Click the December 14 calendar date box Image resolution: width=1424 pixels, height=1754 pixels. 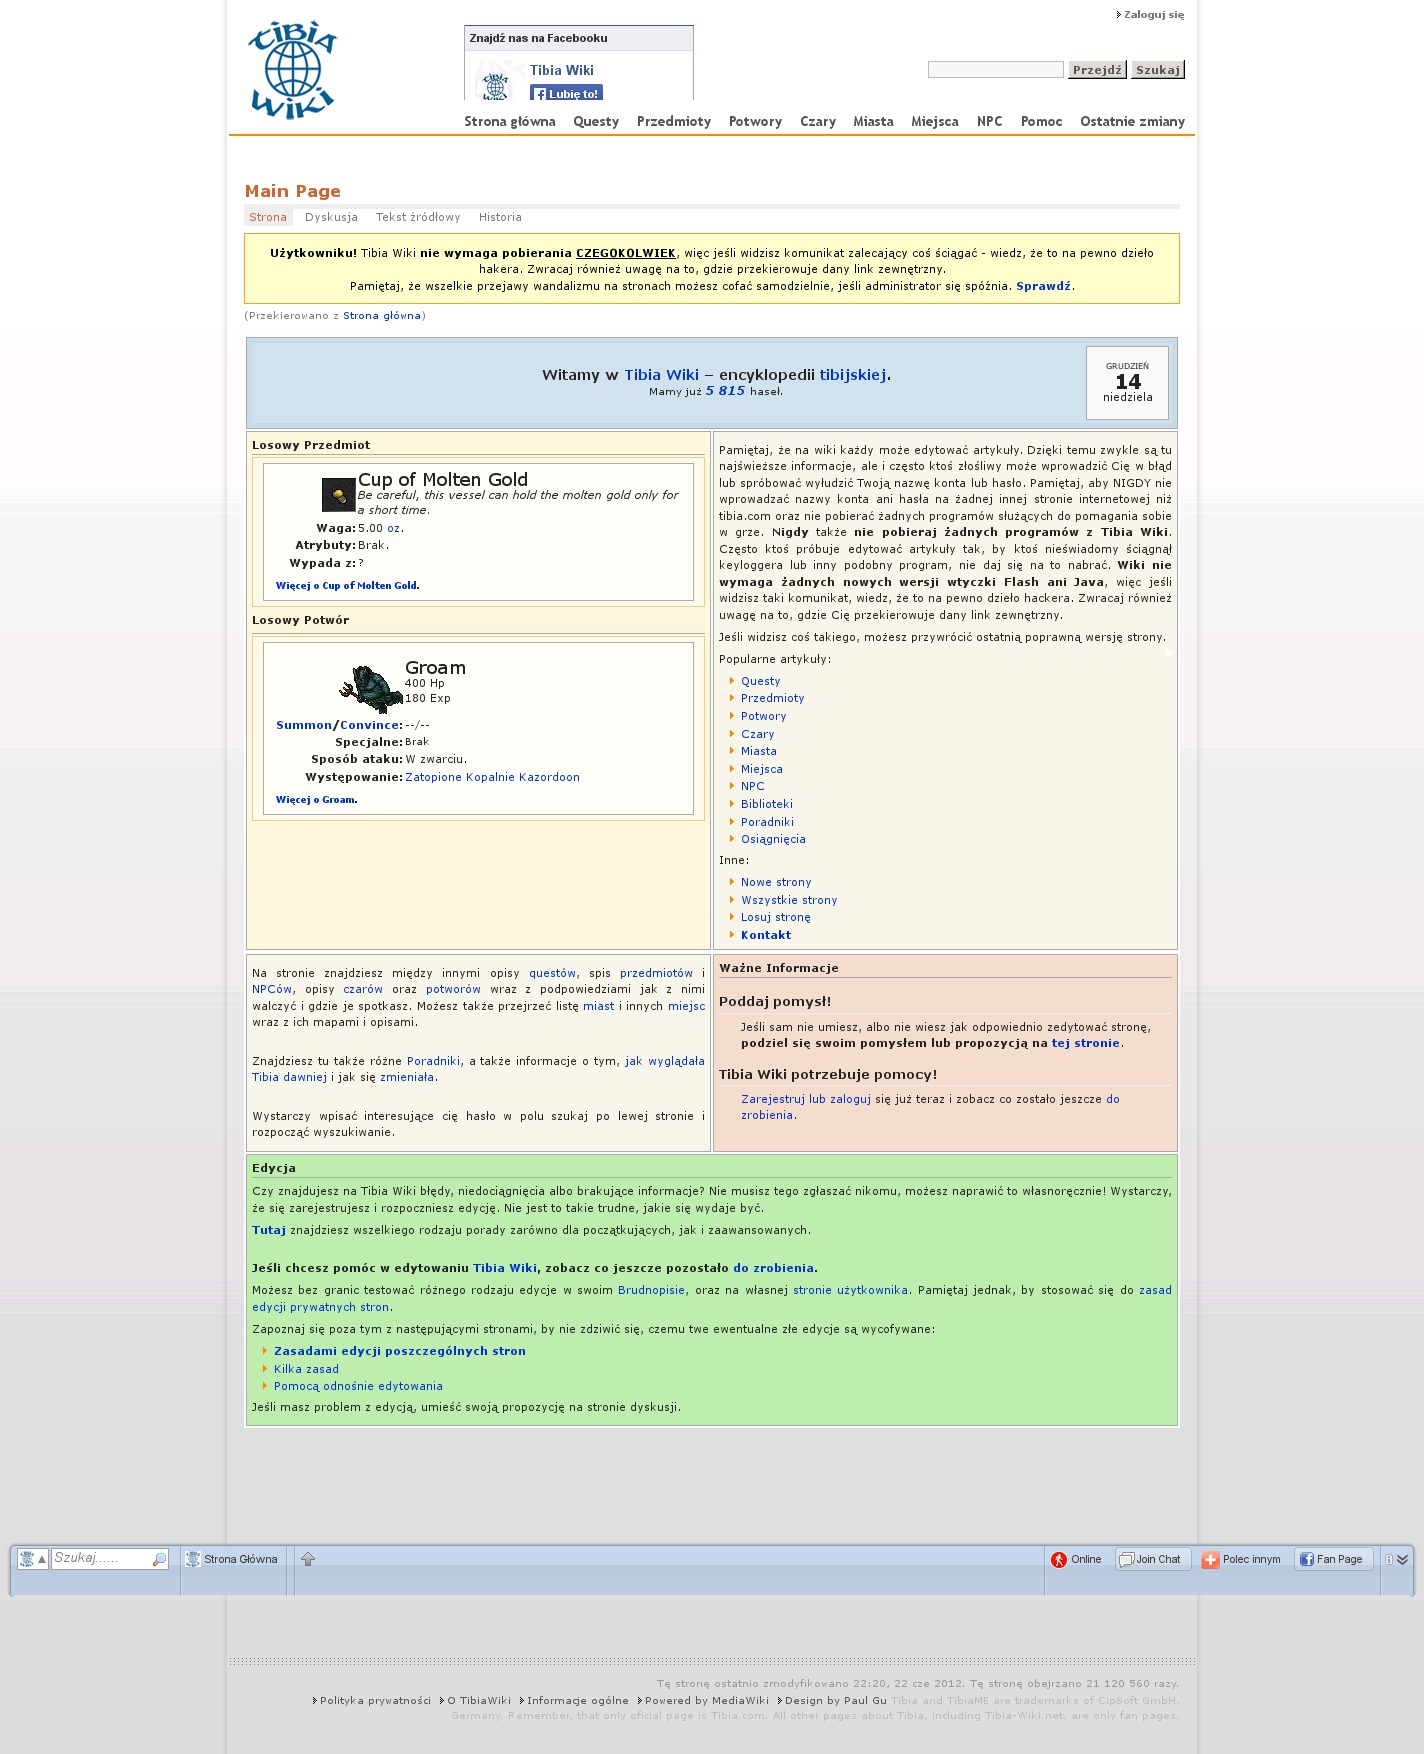(x=1127, y=382)
